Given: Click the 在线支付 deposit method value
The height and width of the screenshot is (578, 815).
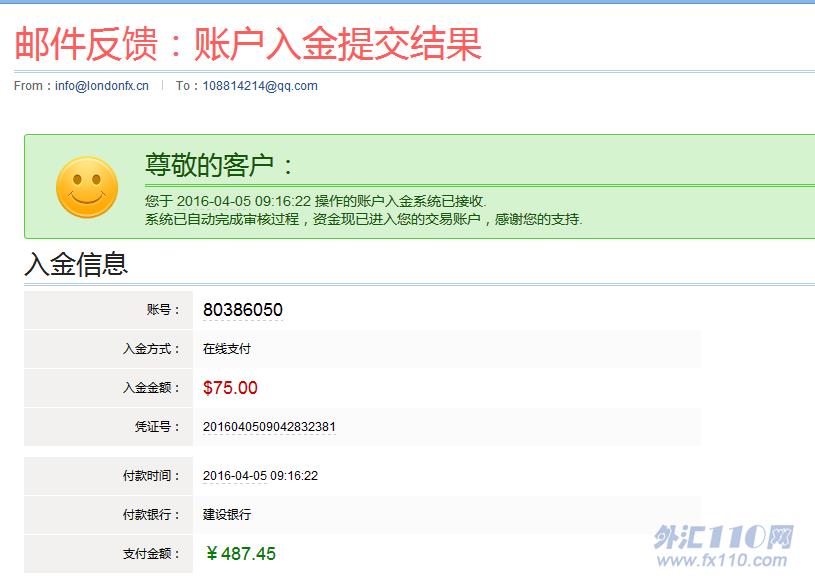Looking at the screenshot, I should point(227,349).
